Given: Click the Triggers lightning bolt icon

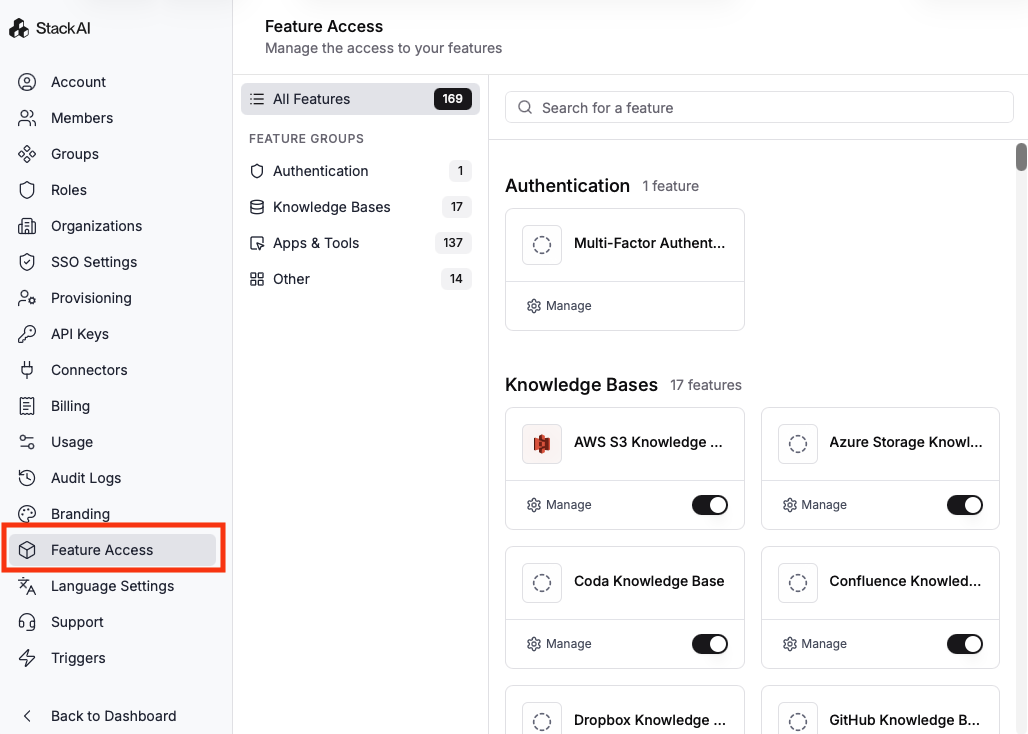Looking at the screenshot, I should coord(28,658).
